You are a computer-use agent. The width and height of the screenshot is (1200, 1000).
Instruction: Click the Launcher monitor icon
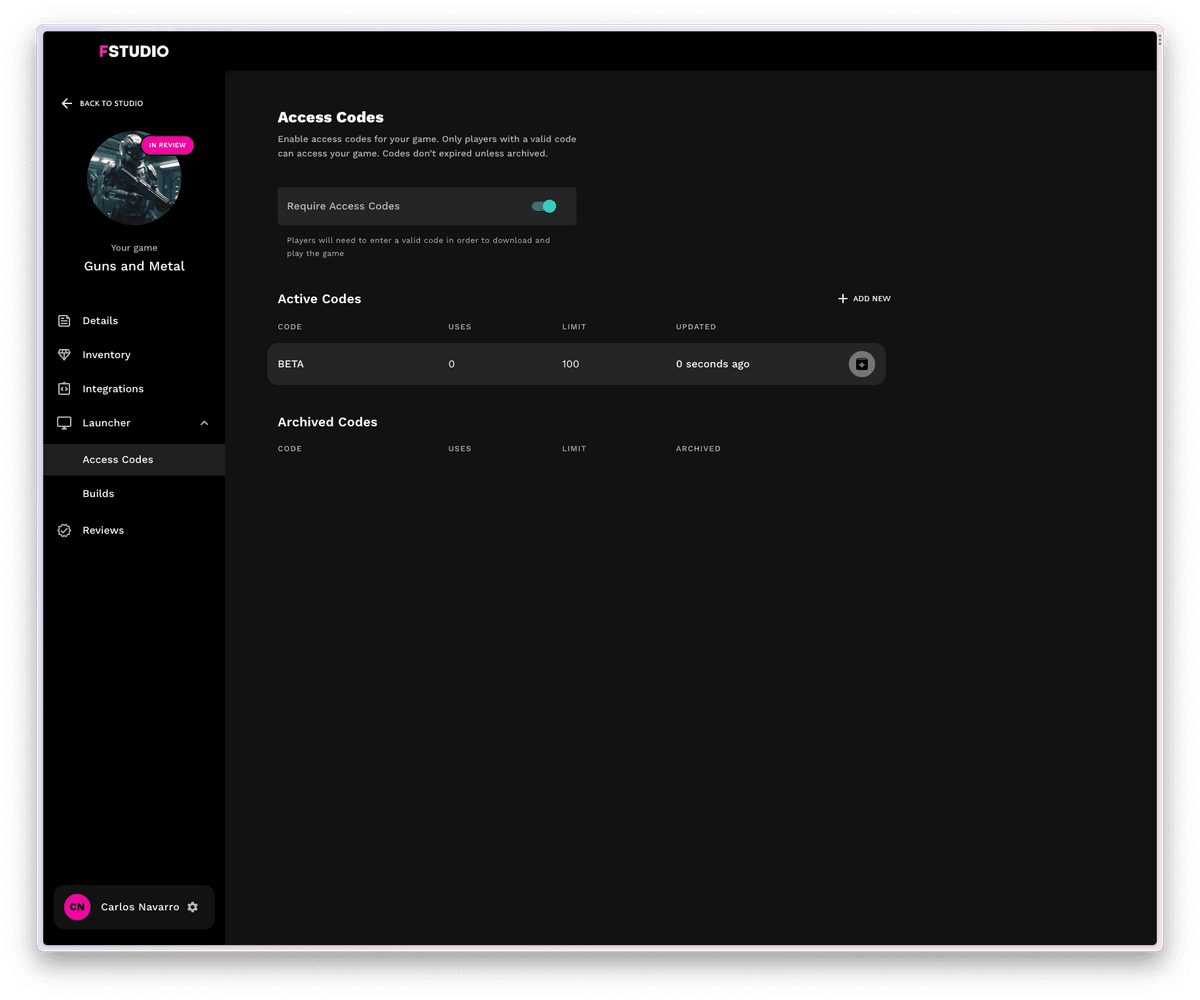pyautogui.click(x=64, y=423)
